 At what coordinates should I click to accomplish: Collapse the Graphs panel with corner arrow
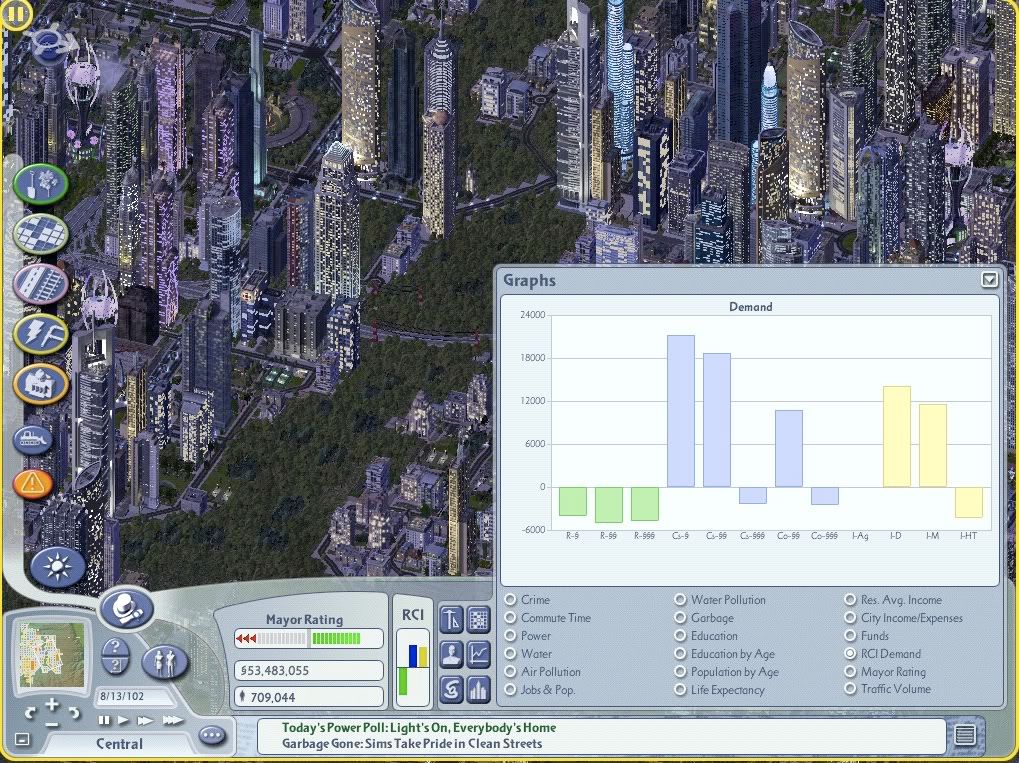click(x=989, y=279)
